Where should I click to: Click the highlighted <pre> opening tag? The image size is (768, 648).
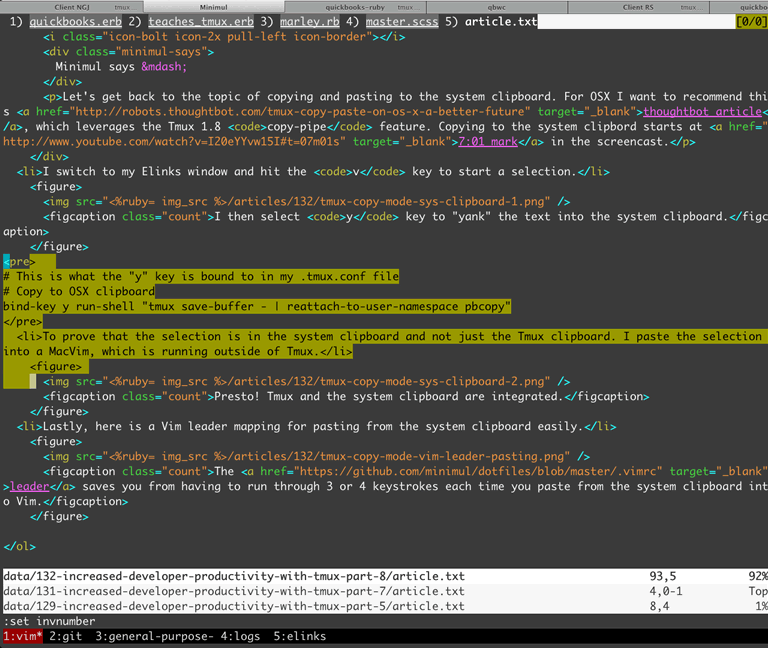click(19, 262)
